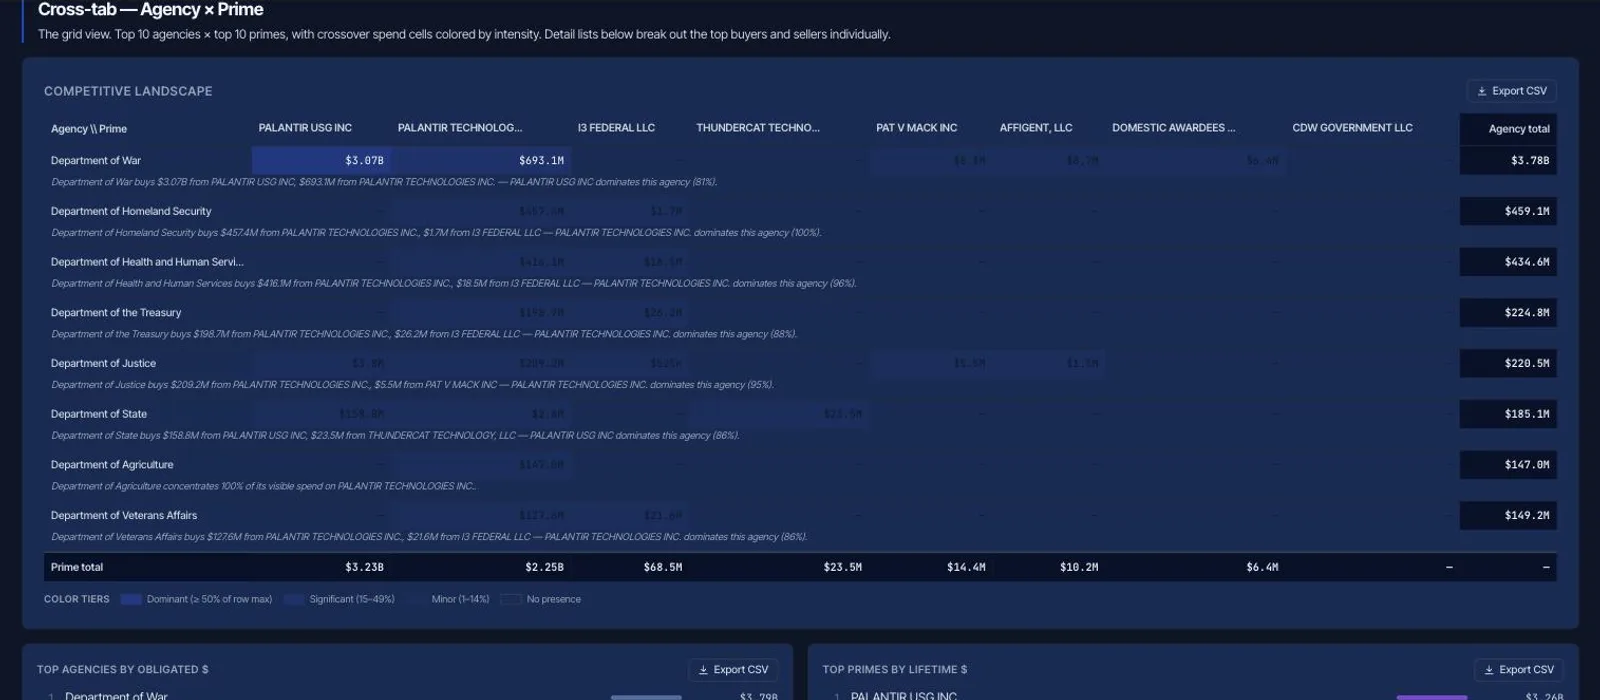Viewport: 1600px width, 700px height.
Task: Click the Prime total row label
Action: (77, 567)
